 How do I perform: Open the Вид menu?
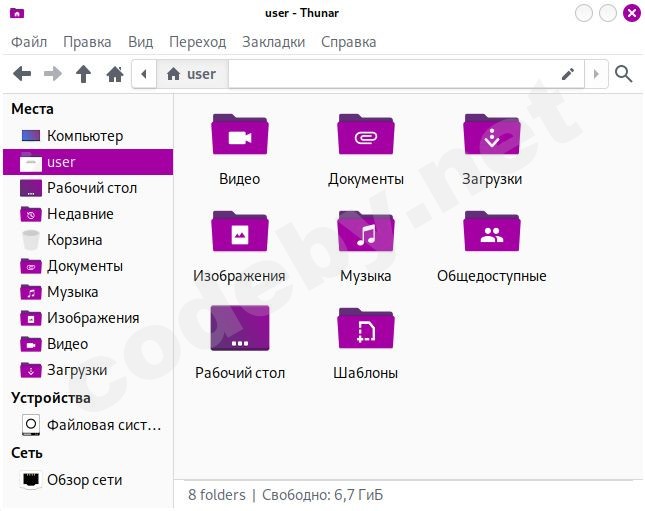tap(141, 42)
